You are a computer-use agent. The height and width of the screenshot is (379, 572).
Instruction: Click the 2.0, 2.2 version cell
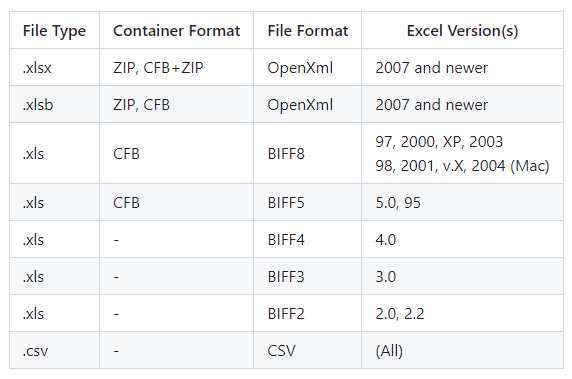pos(463,314)
